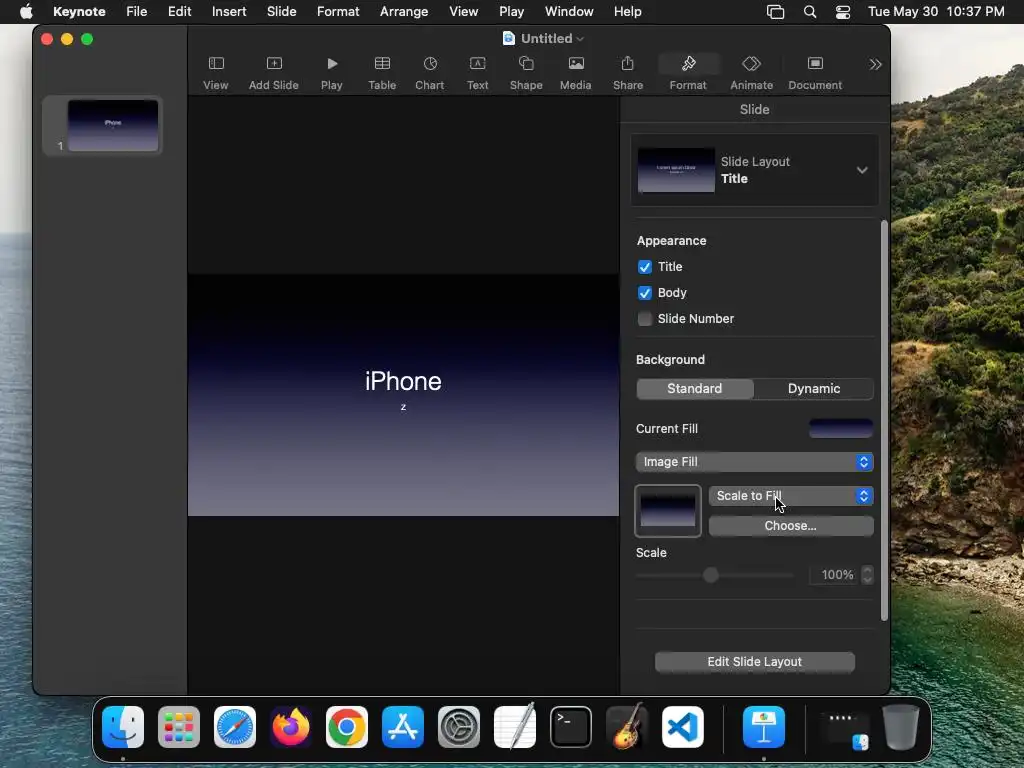Click the image fill preview well
Screen dimensions: 1024x768
pyautogui.click(x=668, y=511)
